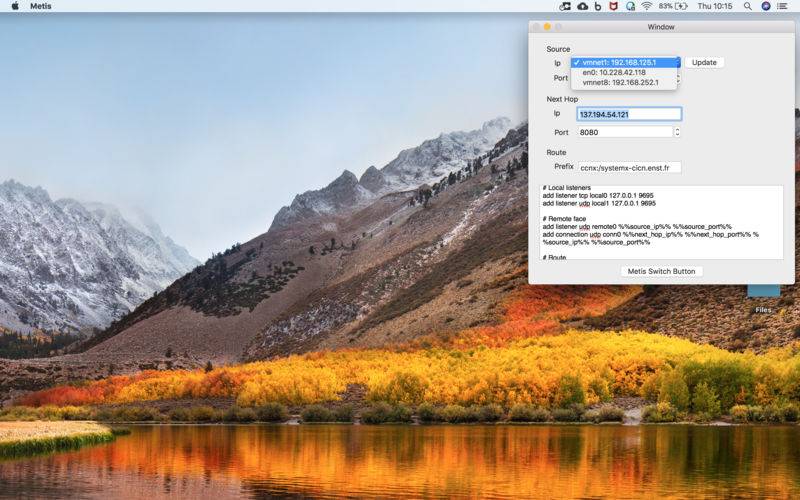800x500 pixels.
Task: Click inside the configuration script text area
Action: pyautogui.click(x=661, y=222)
